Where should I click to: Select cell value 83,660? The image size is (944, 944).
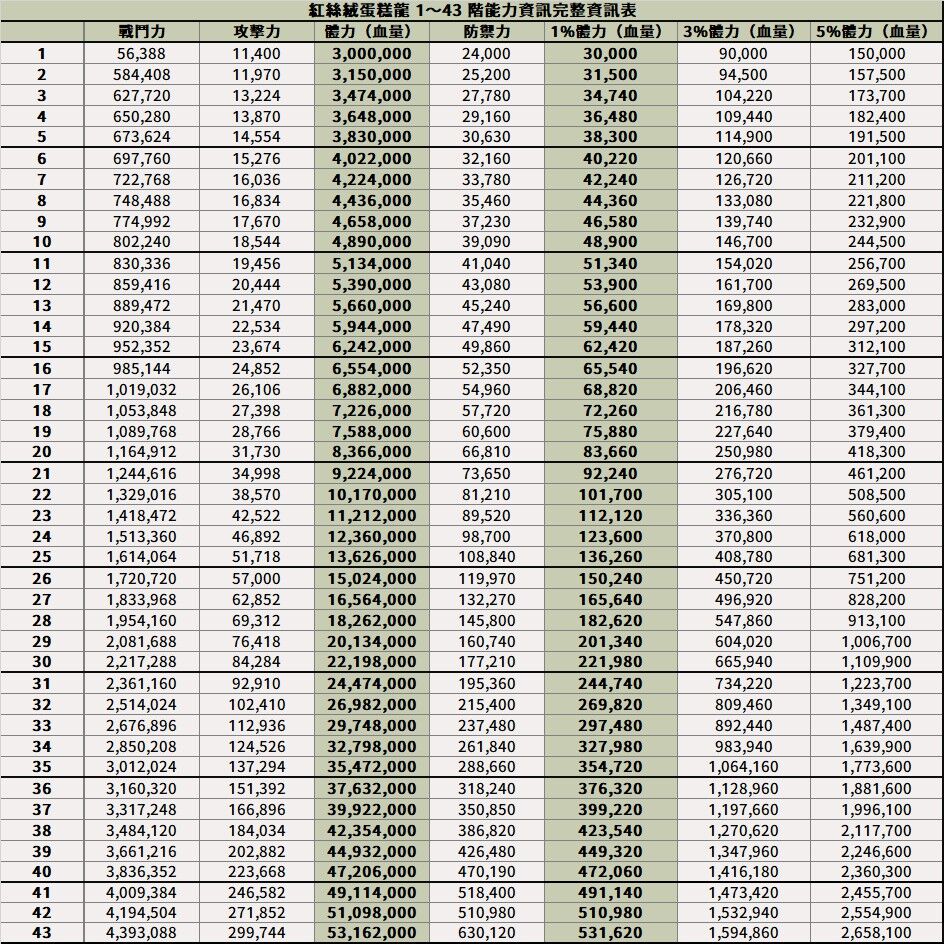point(610,452)
